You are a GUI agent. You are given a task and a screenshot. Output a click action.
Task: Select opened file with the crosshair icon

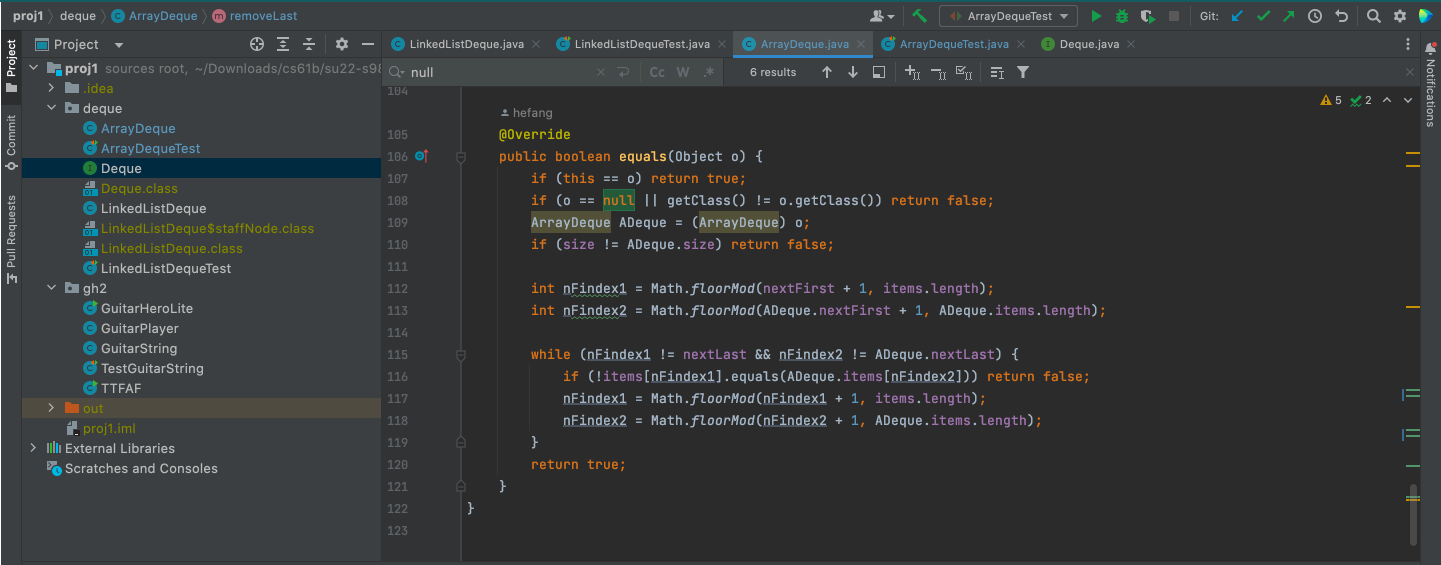coord(257,44)
